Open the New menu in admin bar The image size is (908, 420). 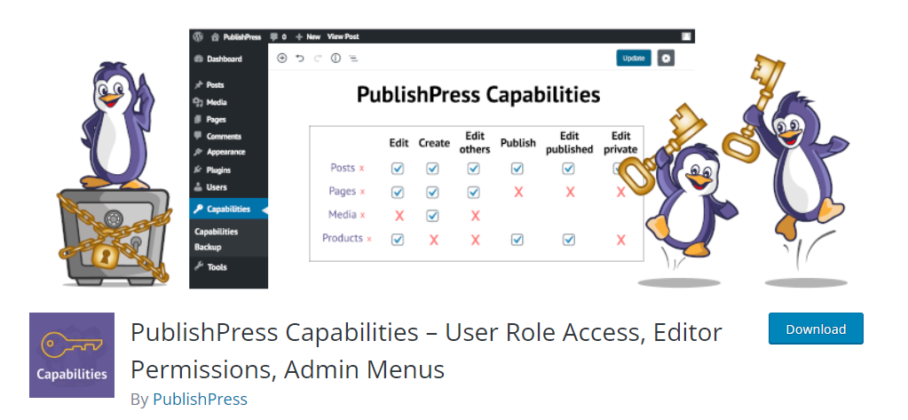(306, 37)
